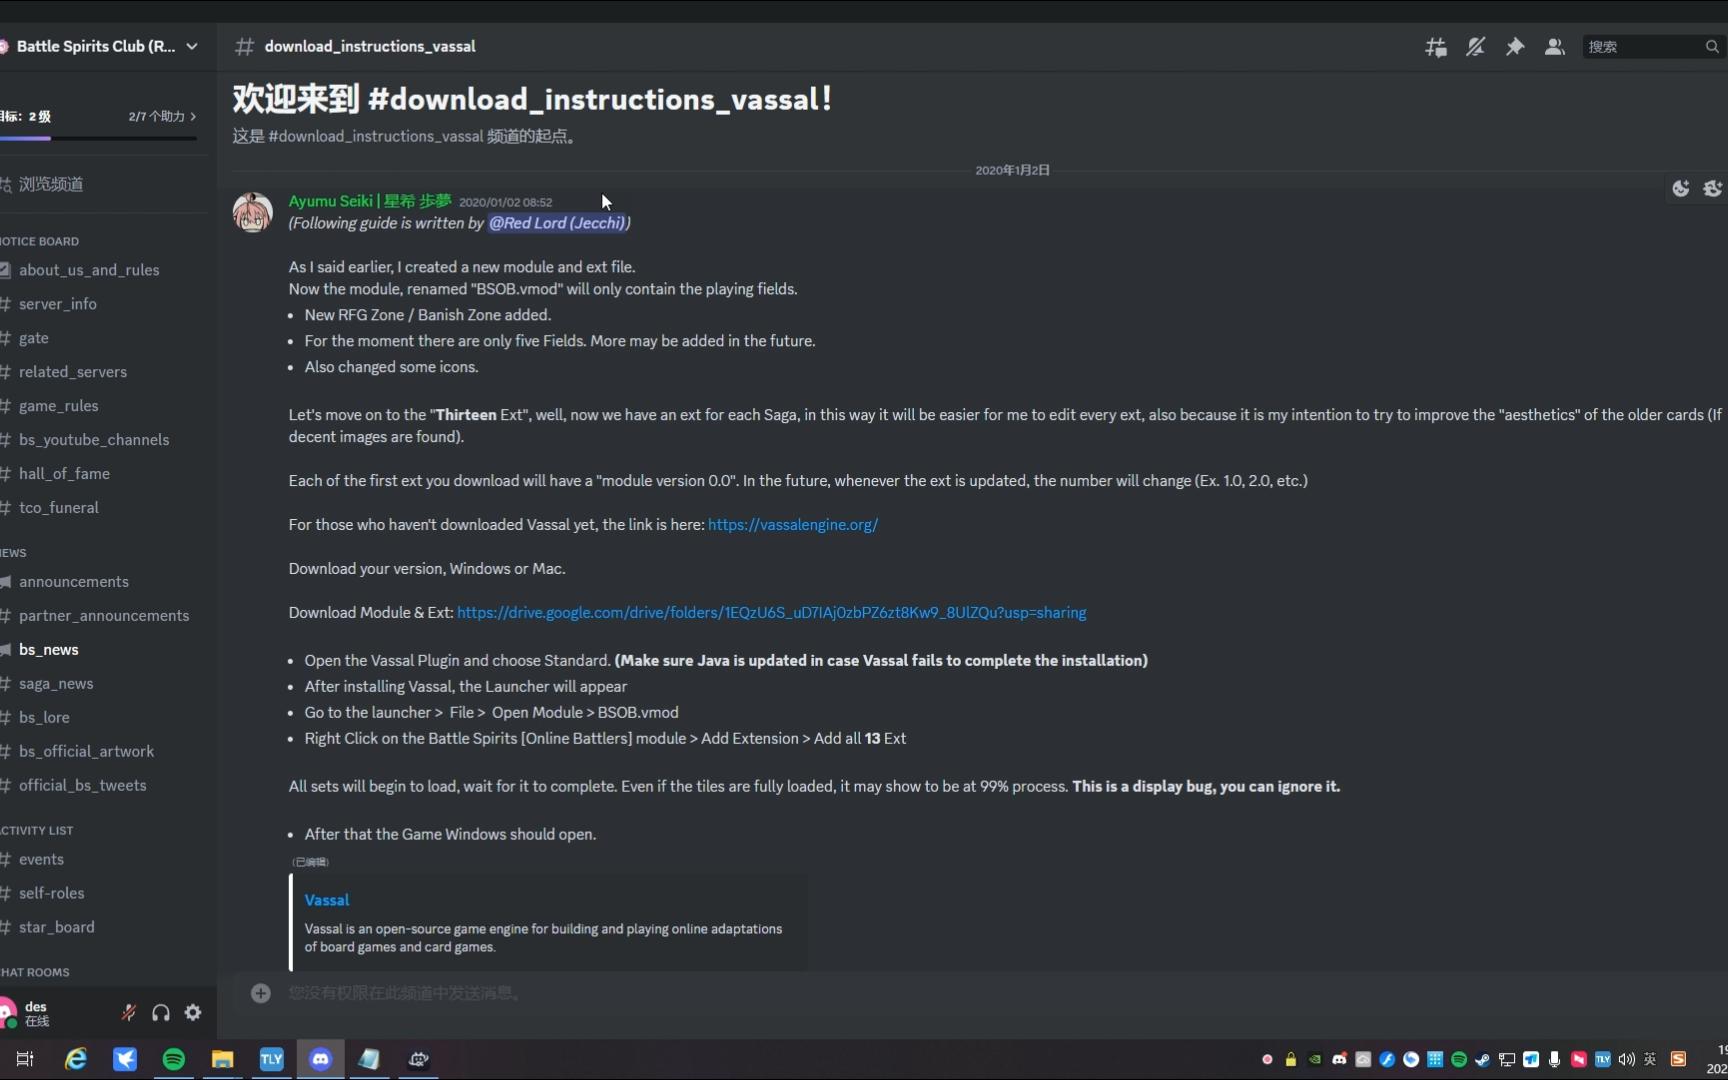Show pinned messages
1728x1080 pixels.
pyautogui.click(x=1515, y=47)
